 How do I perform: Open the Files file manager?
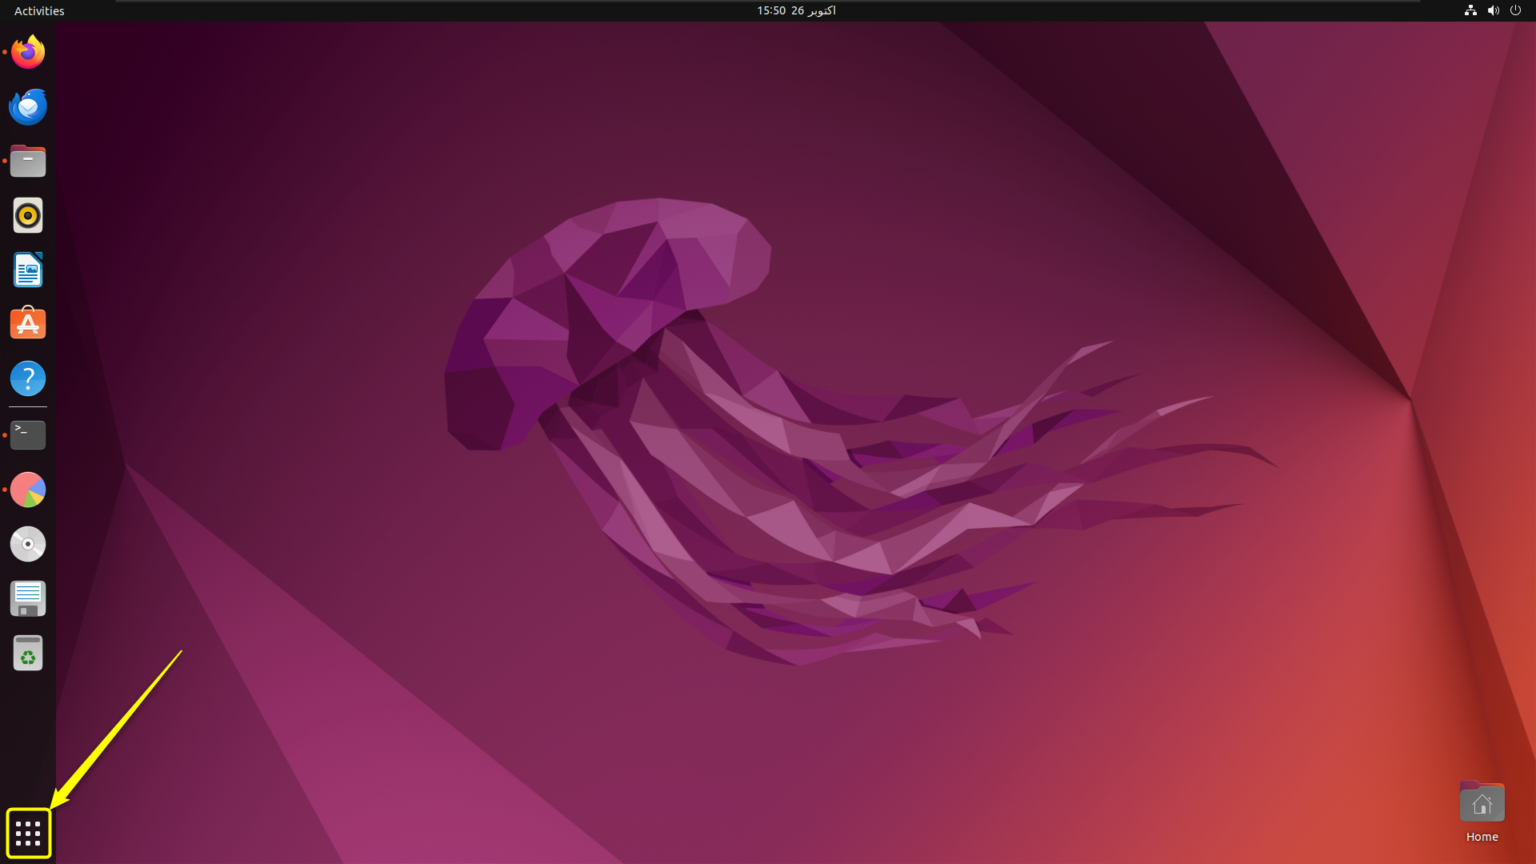(27, 160)
